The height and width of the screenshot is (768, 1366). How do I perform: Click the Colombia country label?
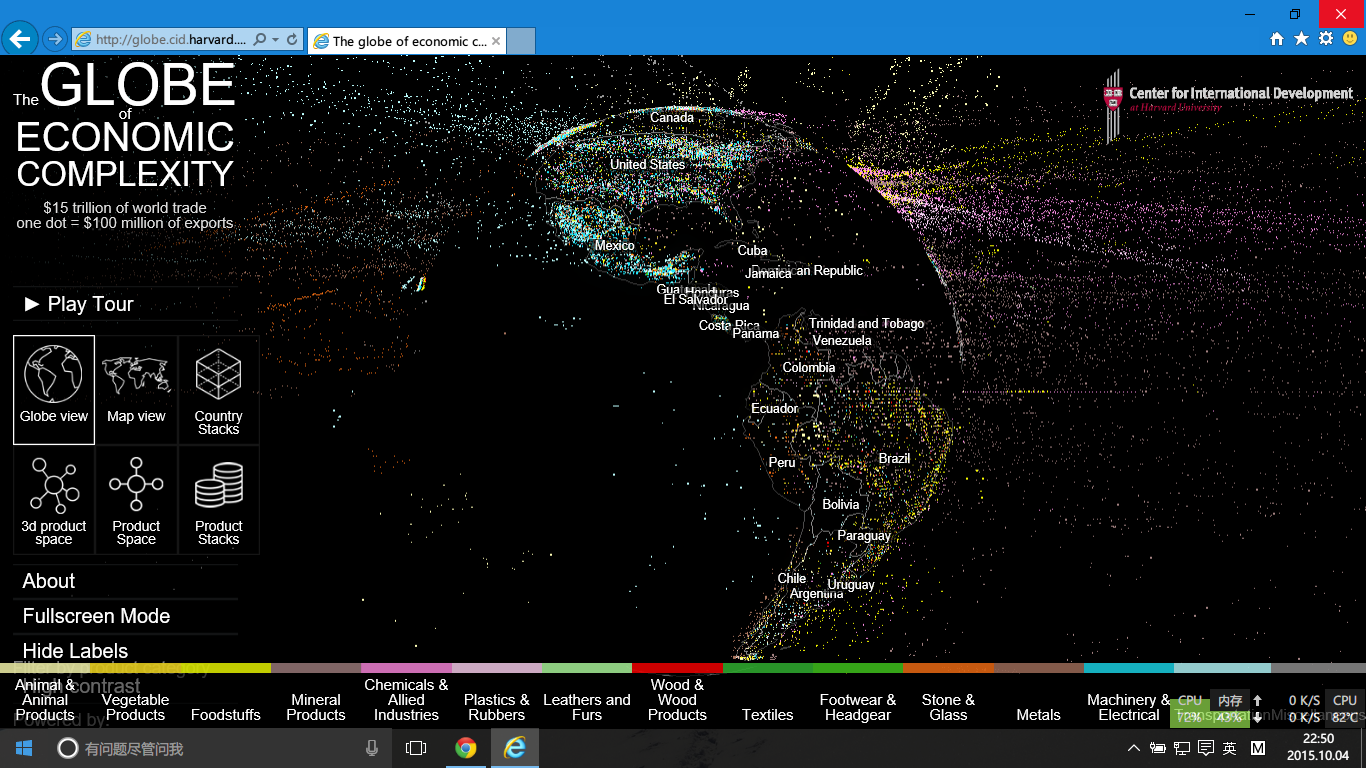click(809, 367)
